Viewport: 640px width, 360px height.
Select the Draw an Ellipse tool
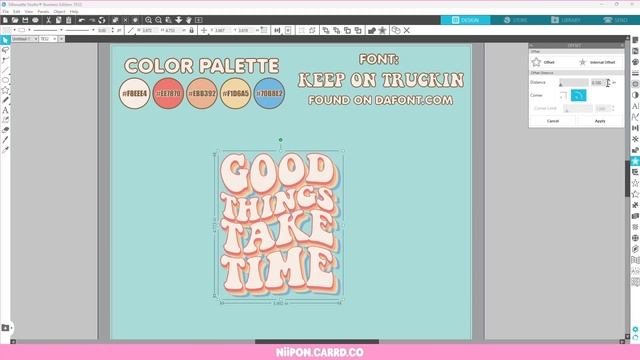tap(5, 80)
